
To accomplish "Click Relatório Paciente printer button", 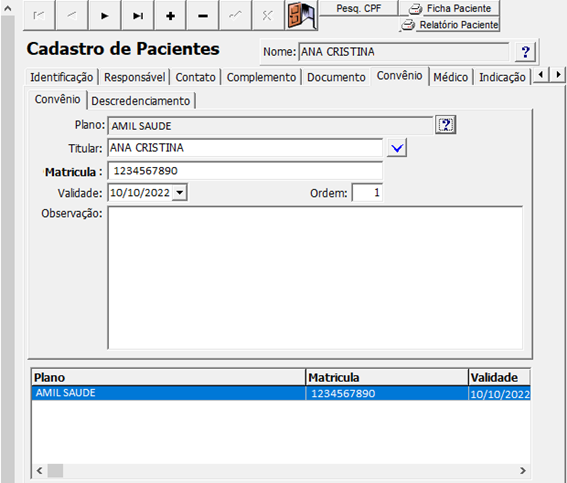I will click(450, 24).
